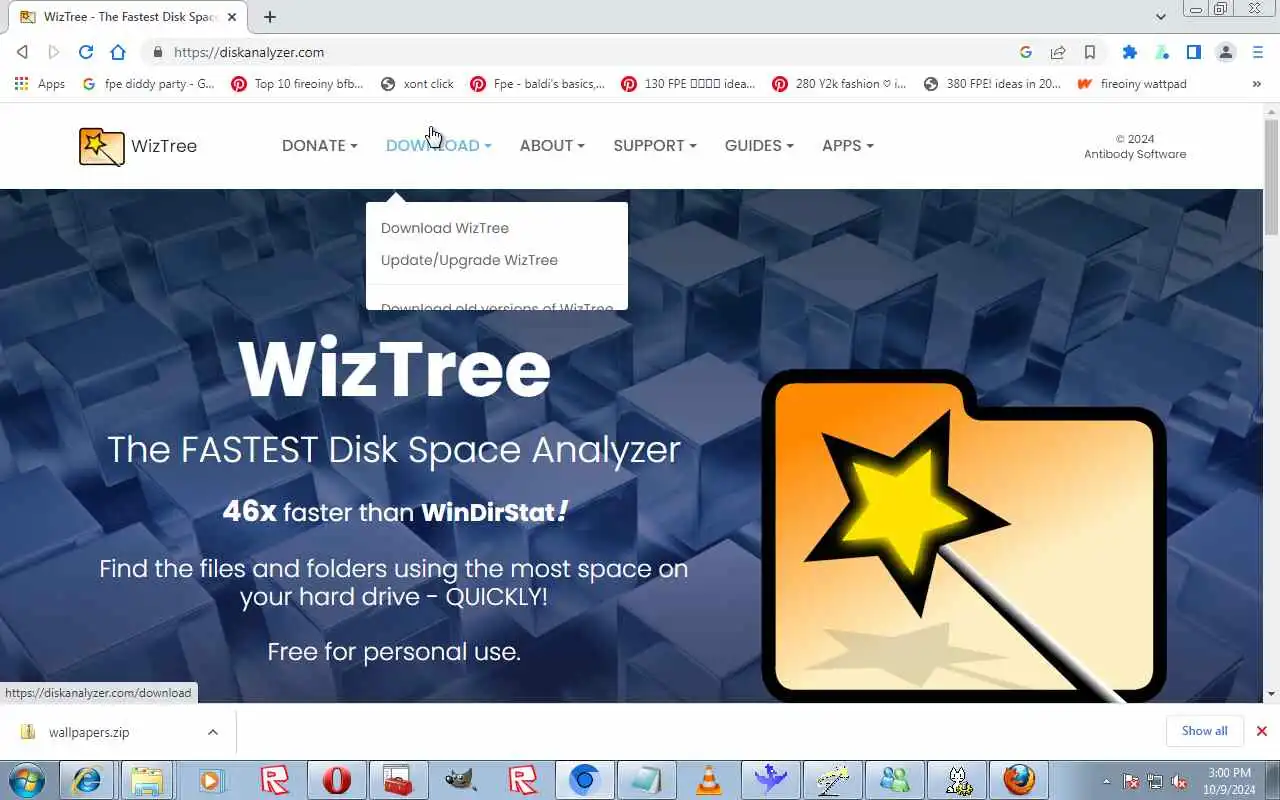1280x800 pixels.
Task: Click the volume speaker tray icon
Action: (x=1180, y=781)
